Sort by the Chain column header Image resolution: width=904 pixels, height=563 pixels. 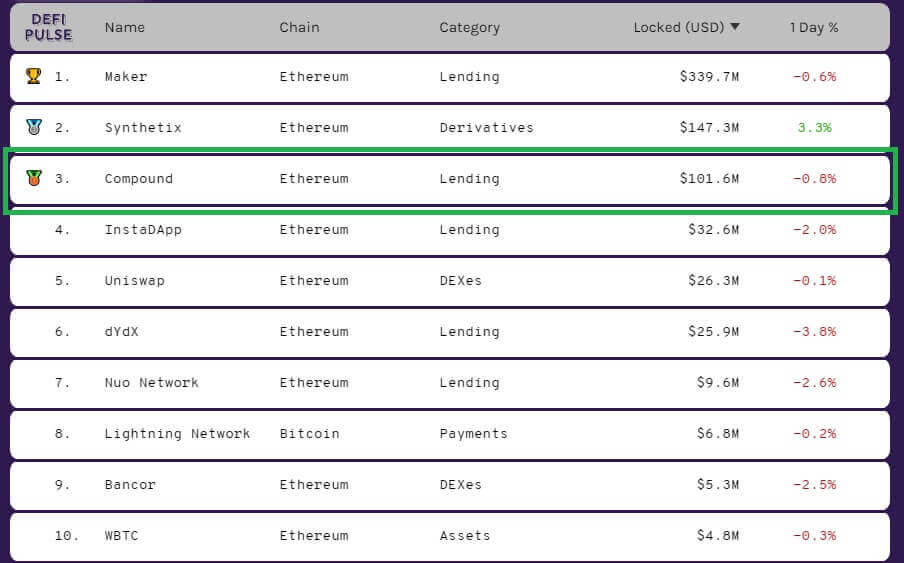[x=299, y=27]
